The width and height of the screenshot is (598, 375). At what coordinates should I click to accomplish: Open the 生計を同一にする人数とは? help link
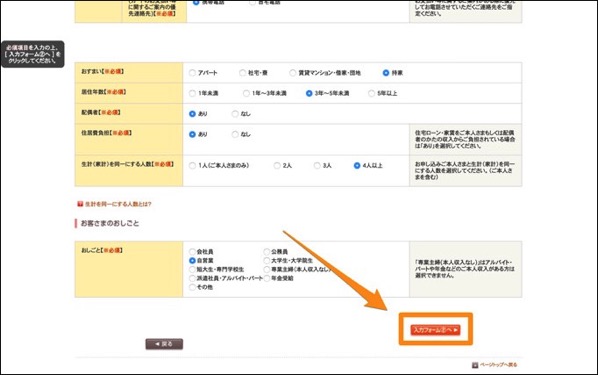click(118, 204)
